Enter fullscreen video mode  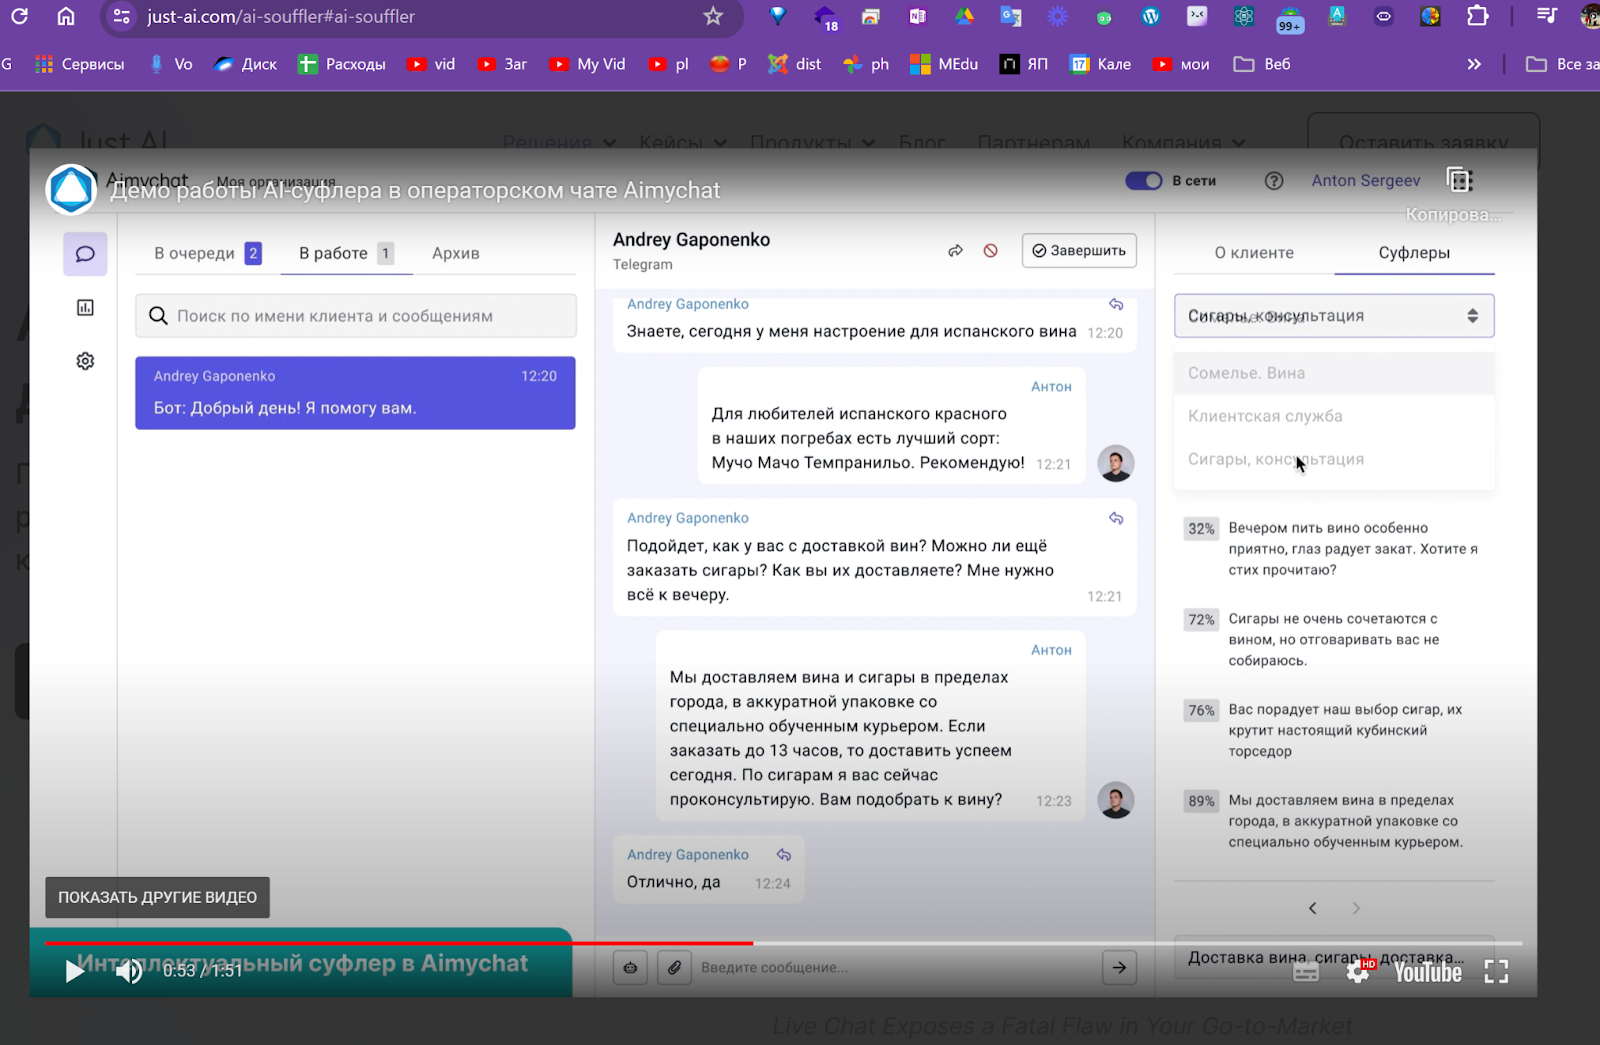pos(1496,971)
